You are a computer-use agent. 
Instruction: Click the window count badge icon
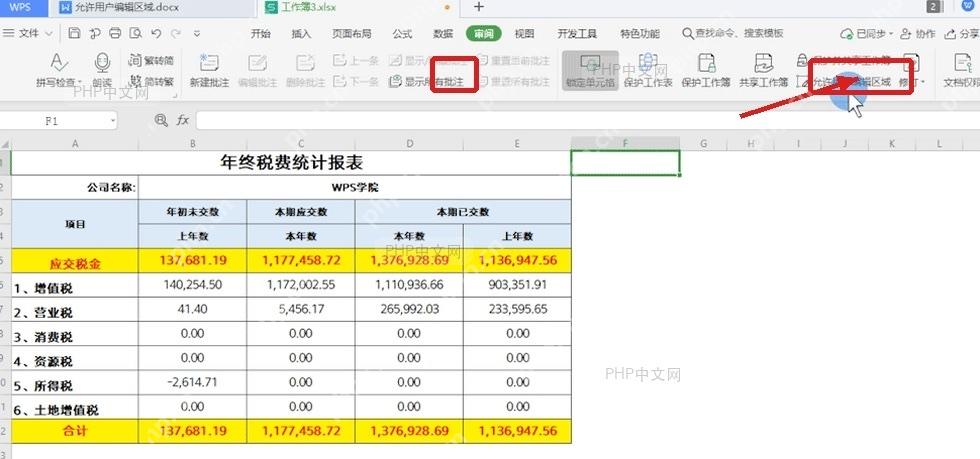tap(934, 7)
